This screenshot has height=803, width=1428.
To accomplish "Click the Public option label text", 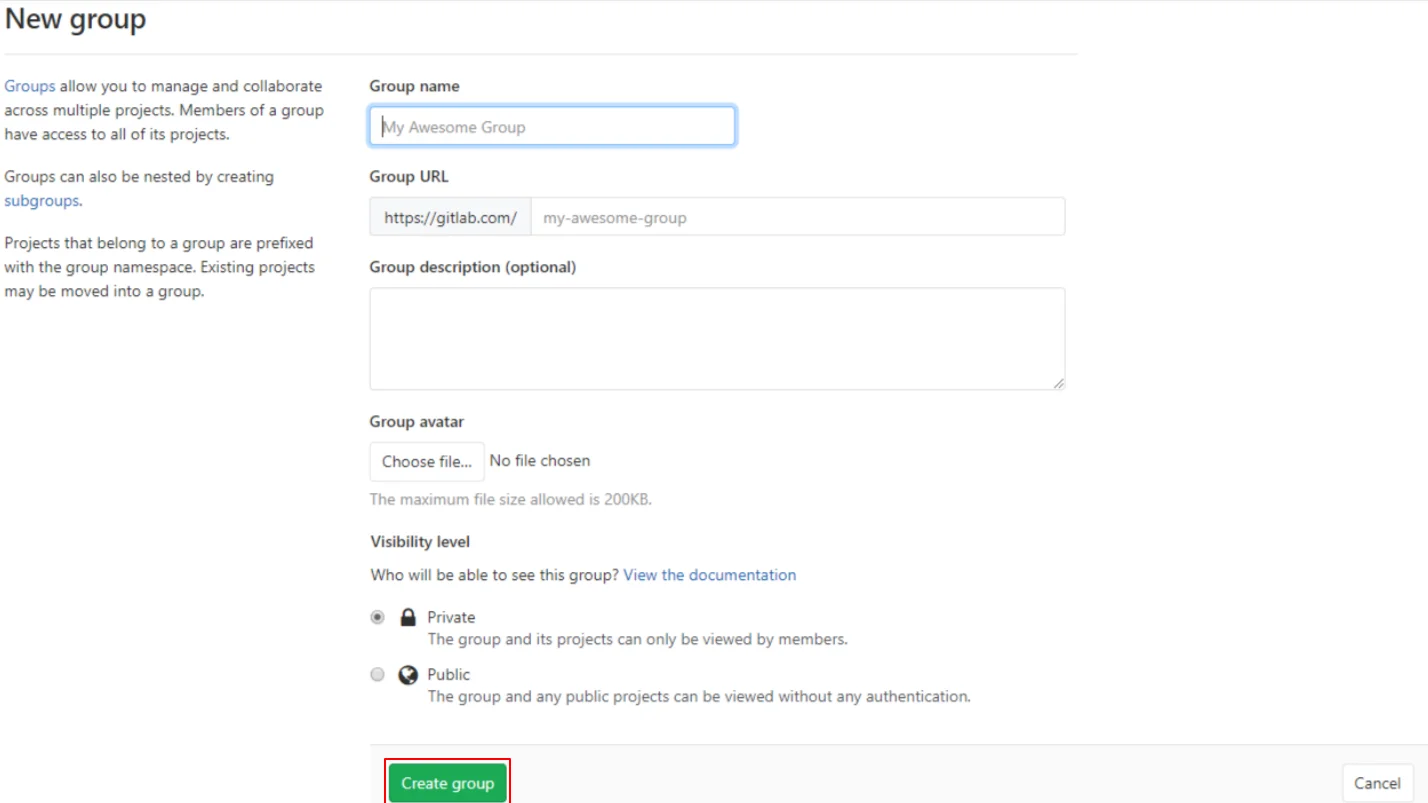I will click(x=448, y=674).
